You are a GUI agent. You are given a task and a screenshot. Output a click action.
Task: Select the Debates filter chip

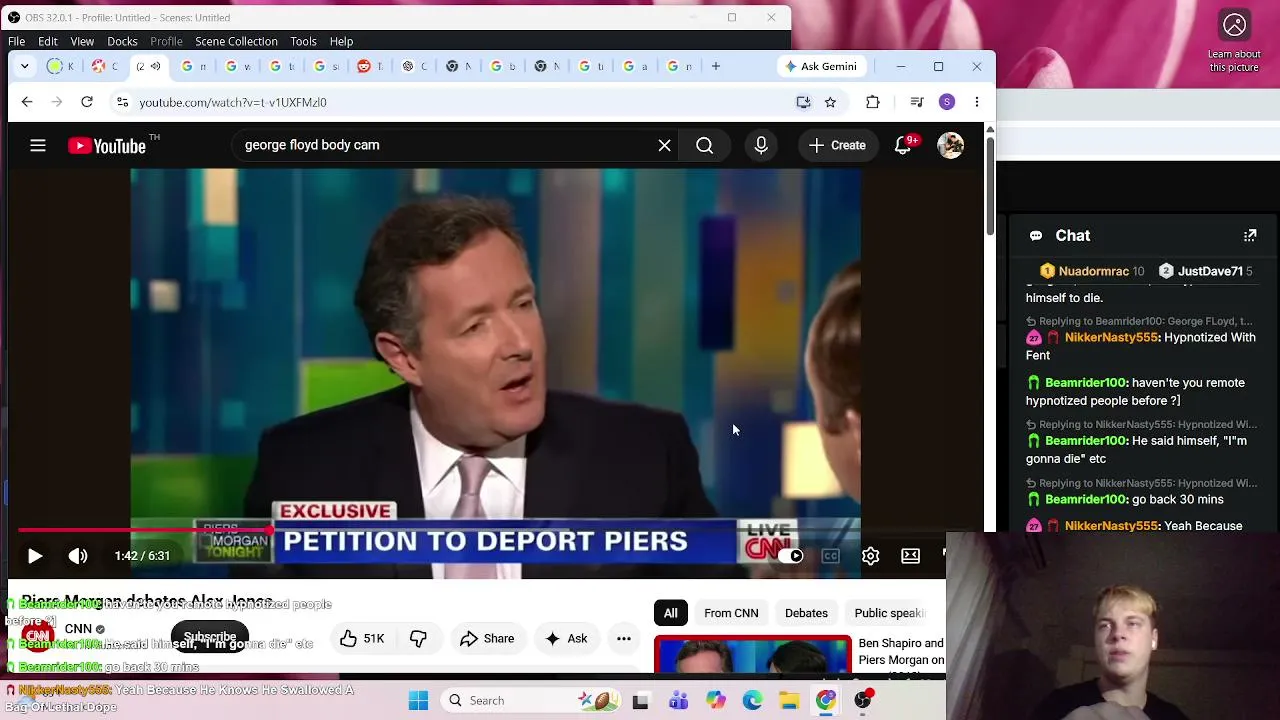(x=806, y=613)
